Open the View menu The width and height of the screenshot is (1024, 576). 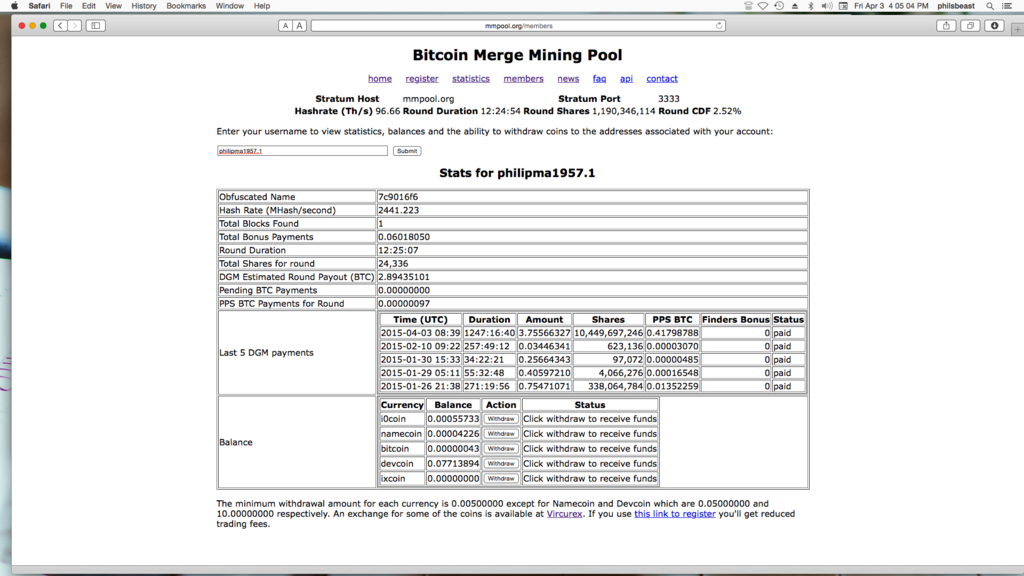pos(113,6)
